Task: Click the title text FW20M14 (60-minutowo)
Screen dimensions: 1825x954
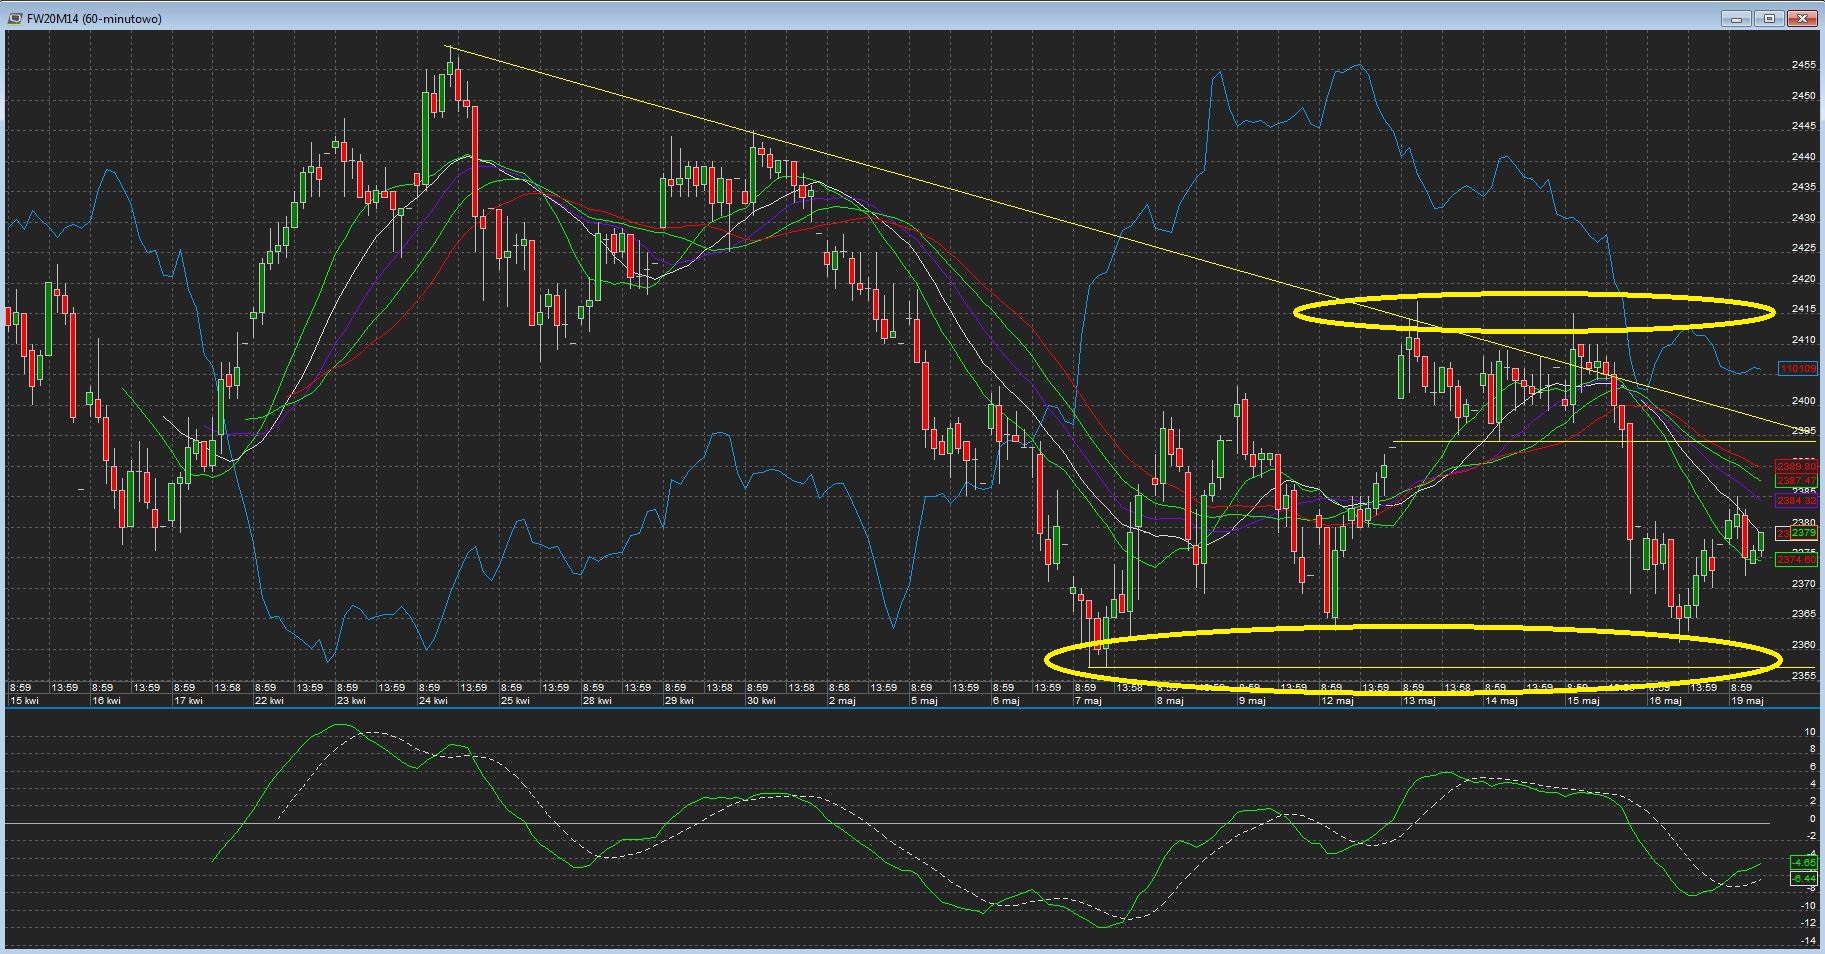Action: (x=94, y=19)
